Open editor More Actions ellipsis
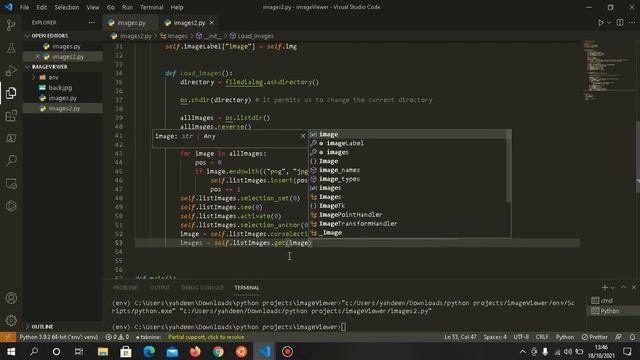The image size is (640, 360). coord(631,23)
